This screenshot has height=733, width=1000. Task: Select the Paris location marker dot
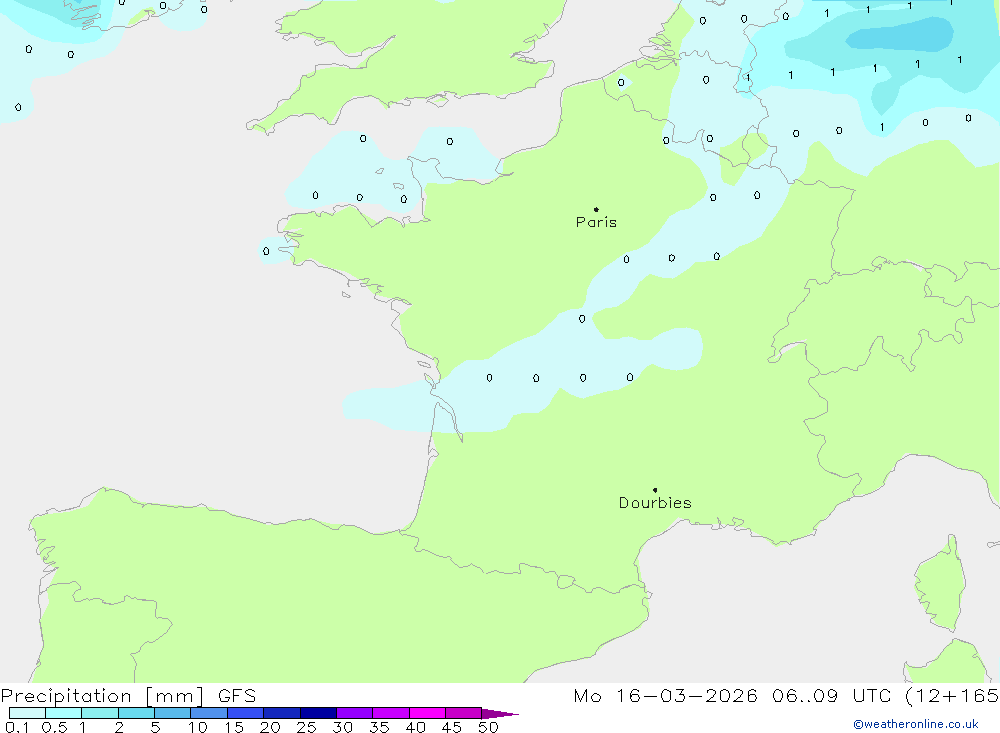click(596, 209)
